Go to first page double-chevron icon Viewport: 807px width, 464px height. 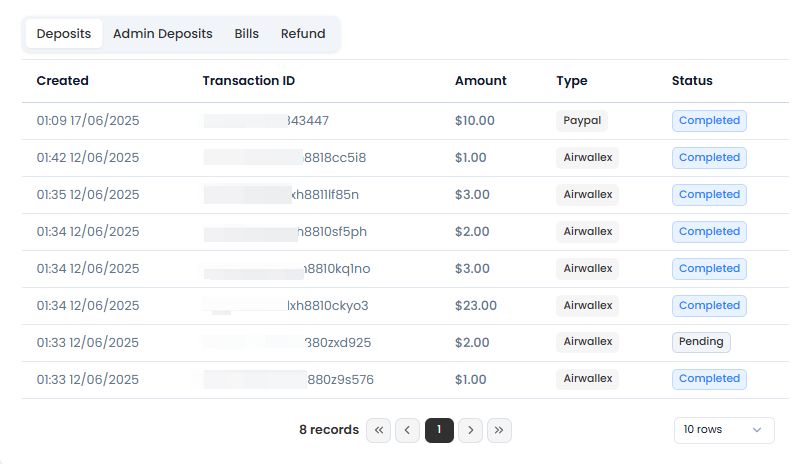378,430
